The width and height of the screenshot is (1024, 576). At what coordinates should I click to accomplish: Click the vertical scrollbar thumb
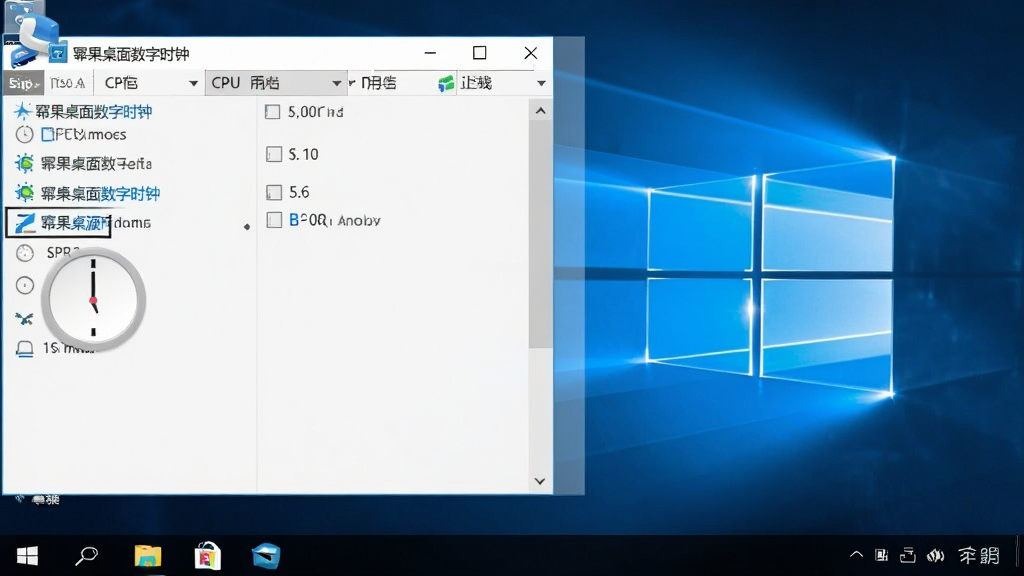(x=540, y=234)
